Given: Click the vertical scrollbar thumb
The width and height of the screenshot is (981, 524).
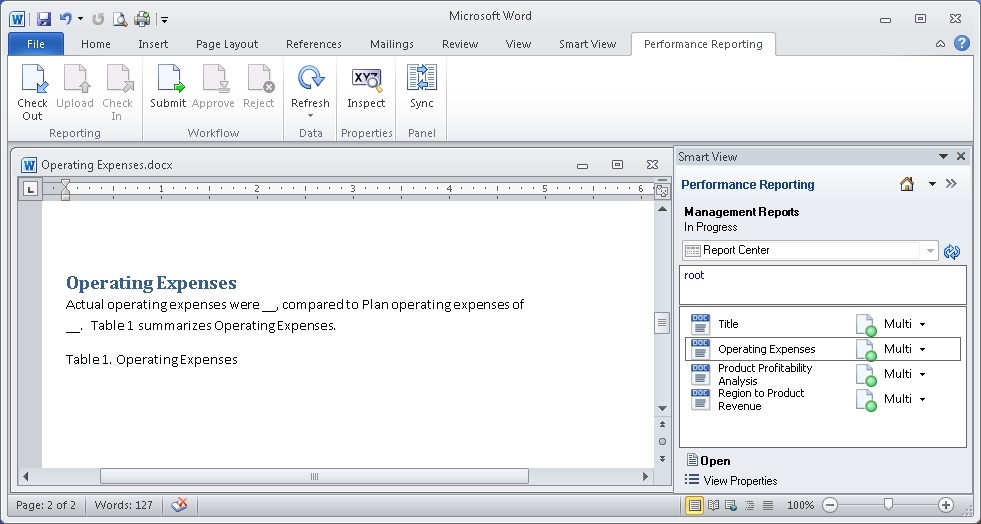Looking at the screenshot, I should click(x=662, y=323).
